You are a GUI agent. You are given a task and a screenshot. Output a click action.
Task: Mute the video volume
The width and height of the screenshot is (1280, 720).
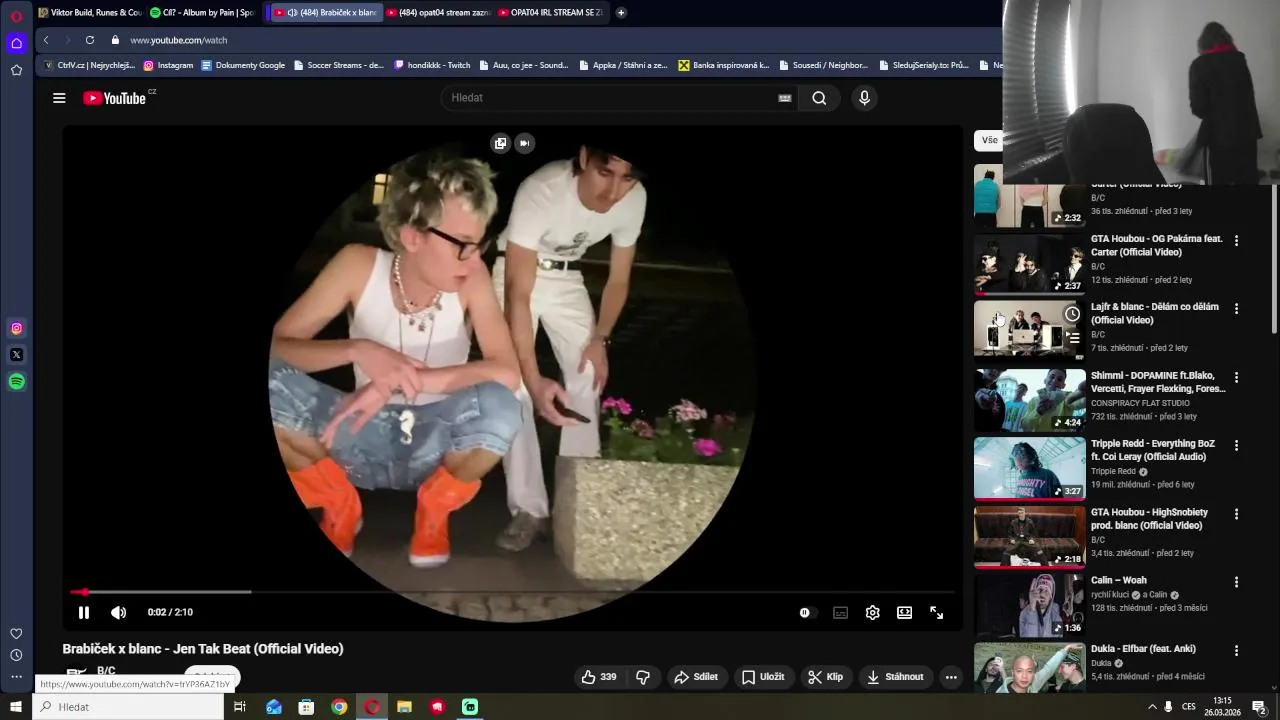coord(118,612)
